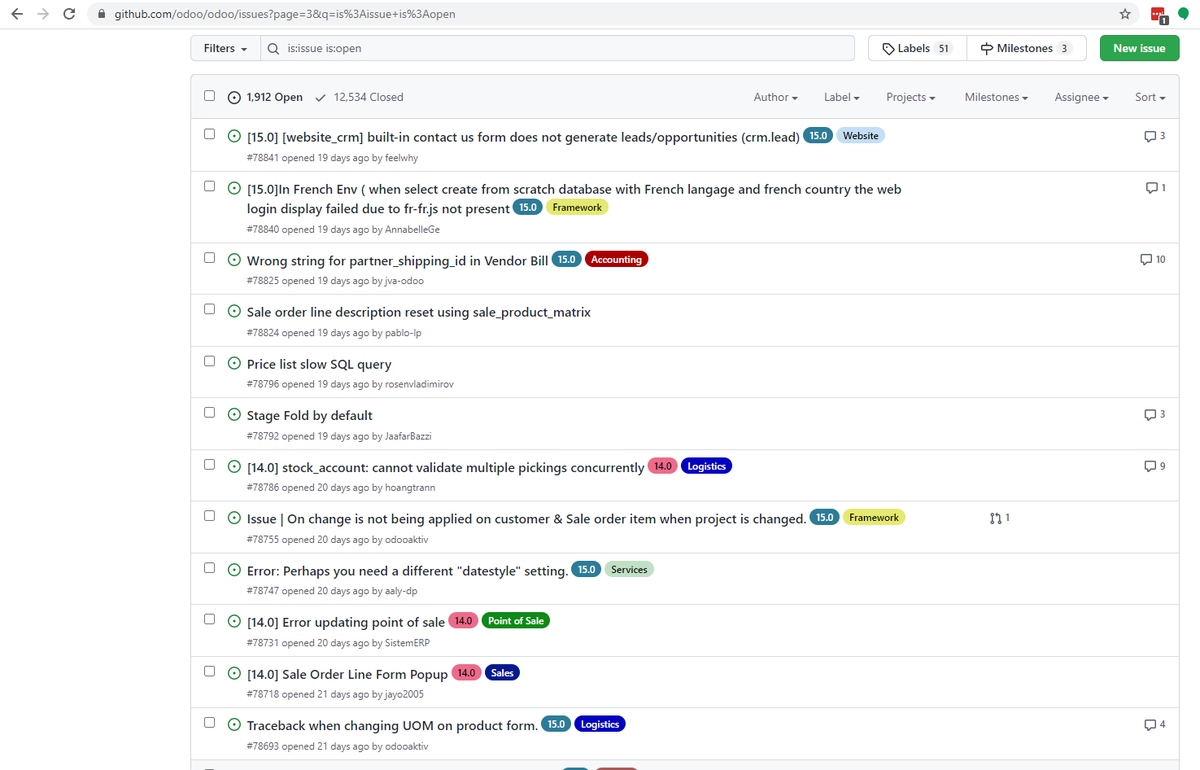Open author profile SistemERP
The height and width of the screenshot is (770, 1200).
click(408, 643)
